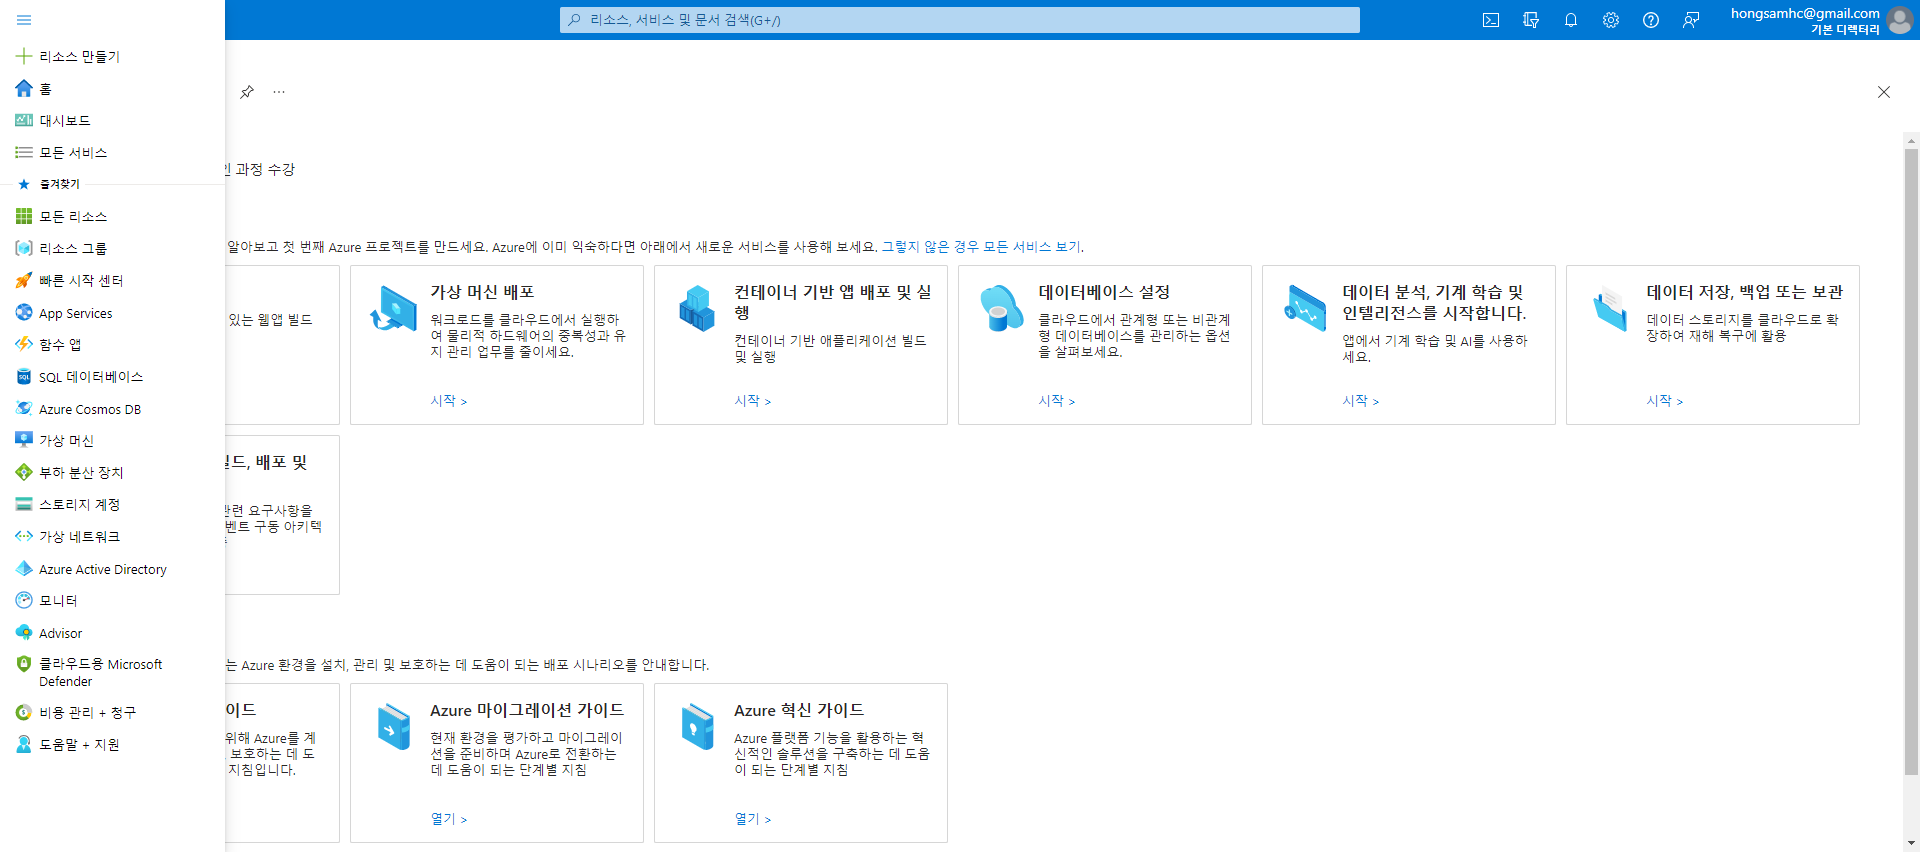Viewport: 1920px width, 852px height.
Task: Click the Azure Cosmos DB icon
Action: click(x=24, y=408)
